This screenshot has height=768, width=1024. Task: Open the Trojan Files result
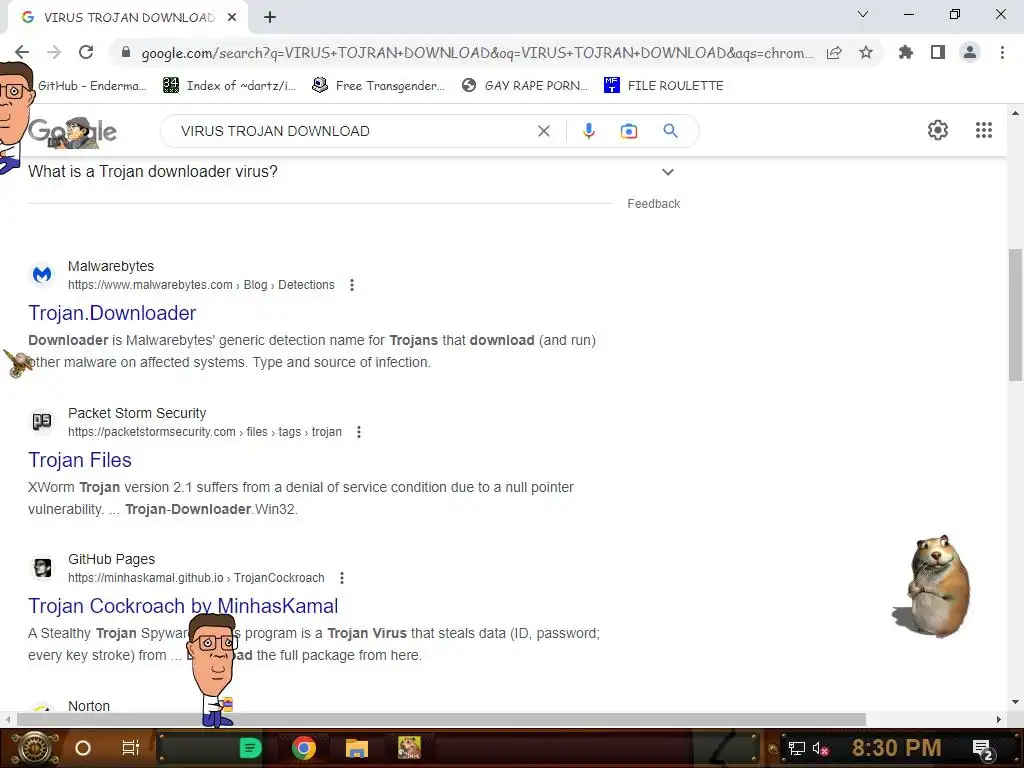[80, 460]
